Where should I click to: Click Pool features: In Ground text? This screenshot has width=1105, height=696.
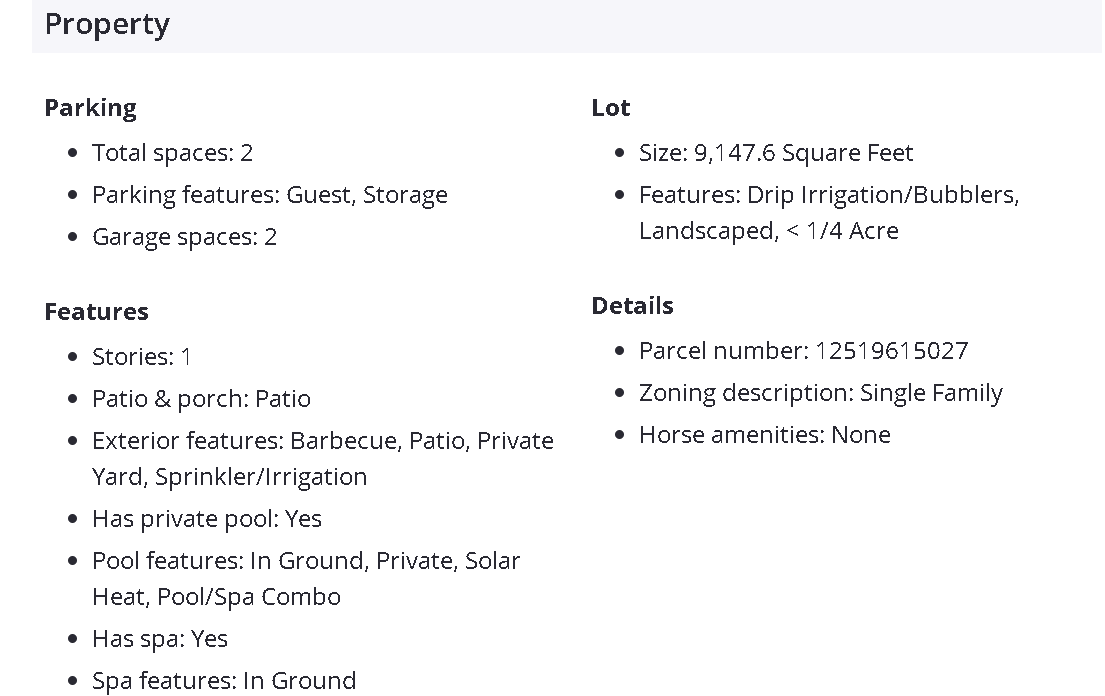[x=305, y=561]
